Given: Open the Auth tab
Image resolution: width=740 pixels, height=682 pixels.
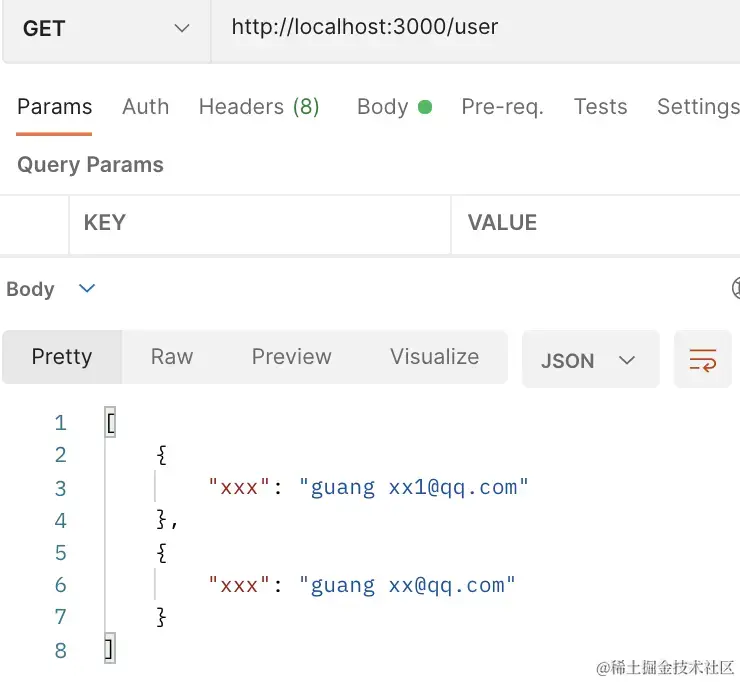Looking at the screenshot, I should point(145,107).
